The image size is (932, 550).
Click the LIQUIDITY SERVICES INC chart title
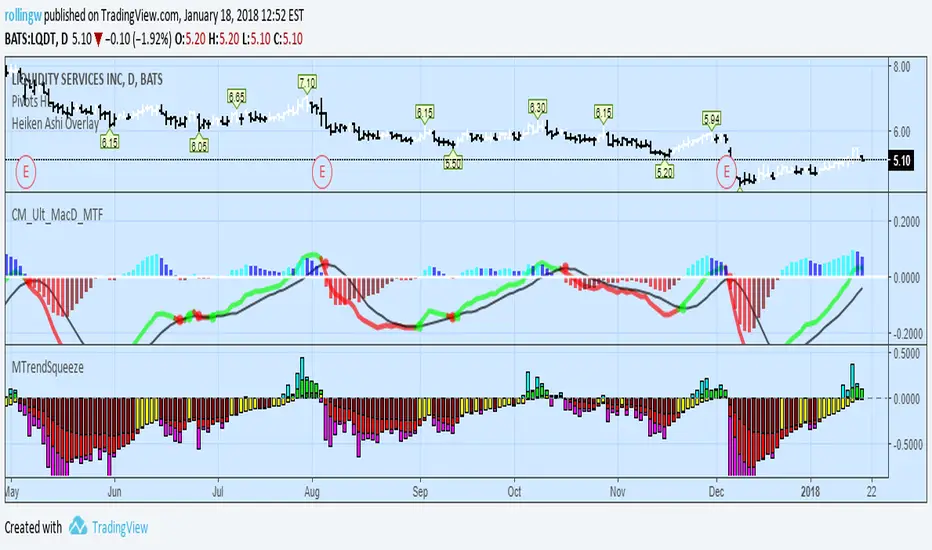click(87, 80)
